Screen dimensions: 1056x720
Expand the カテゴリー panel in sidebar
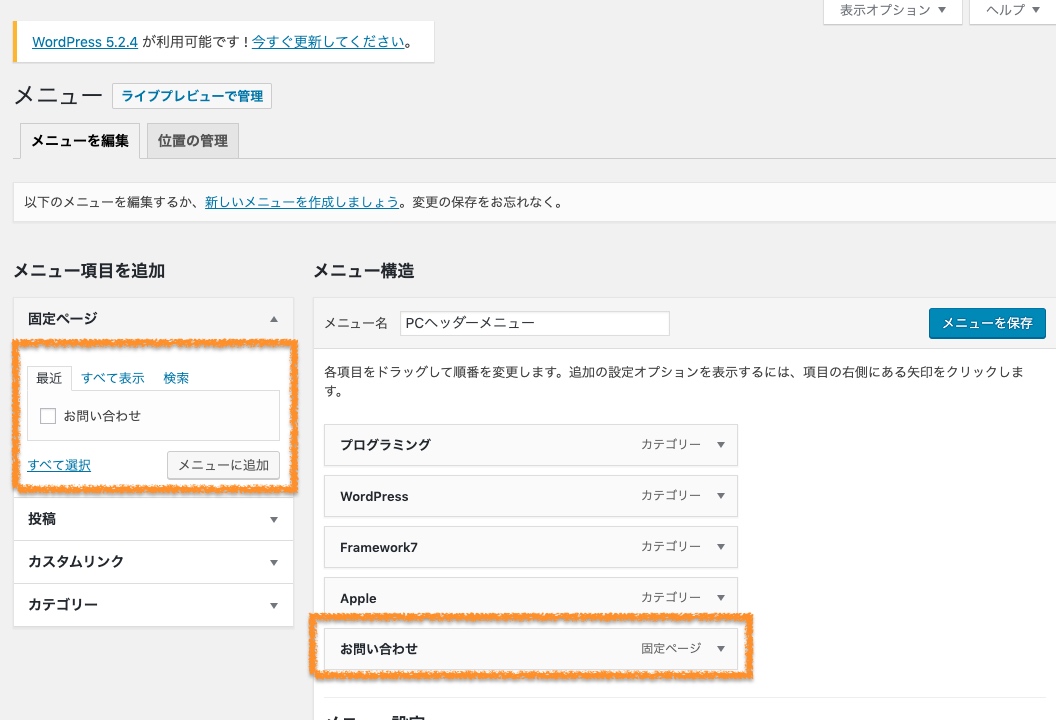pyautogui.click(x=273, y=605)
